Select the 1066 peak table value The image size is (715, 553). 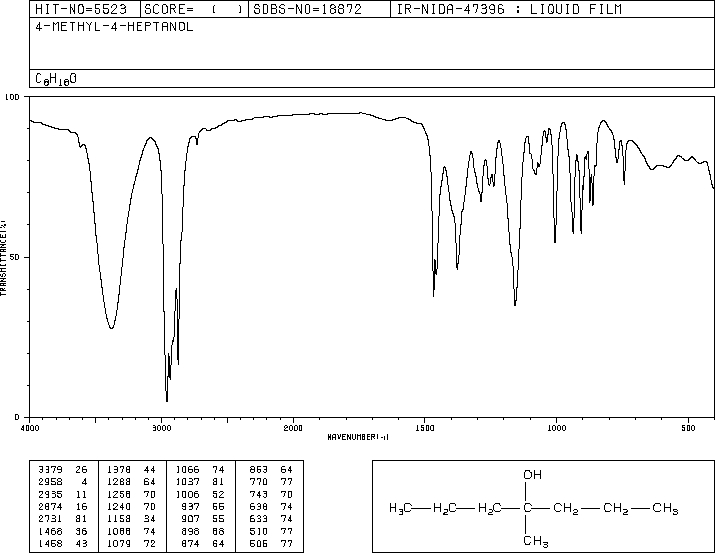[x=200, y=470]
